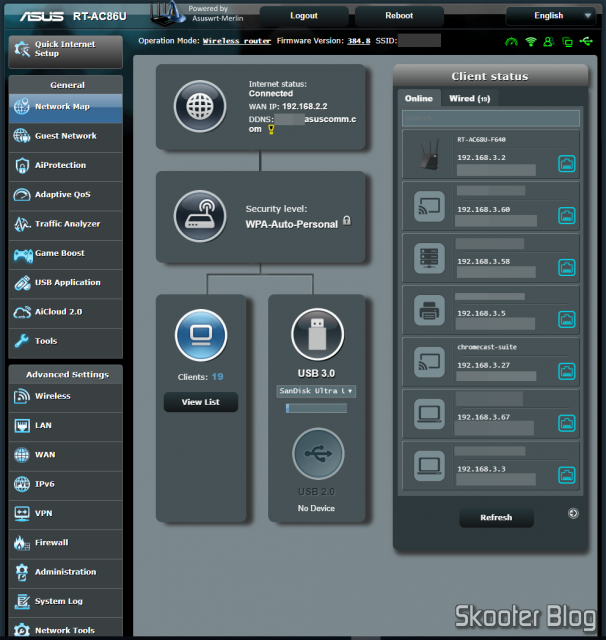Viewport: 606px width, 640px height.
Task: Click the green LAN devices status icon
Action: (567, 41)
